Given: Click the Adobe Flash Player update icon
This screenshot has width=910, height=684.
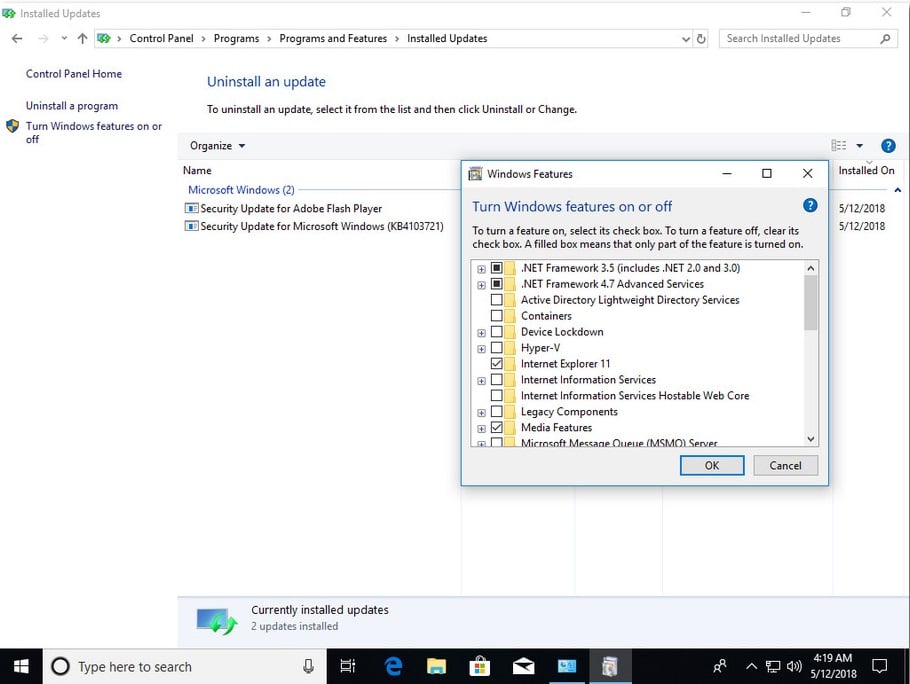Looking at the screenshot, I should (191, 208).
